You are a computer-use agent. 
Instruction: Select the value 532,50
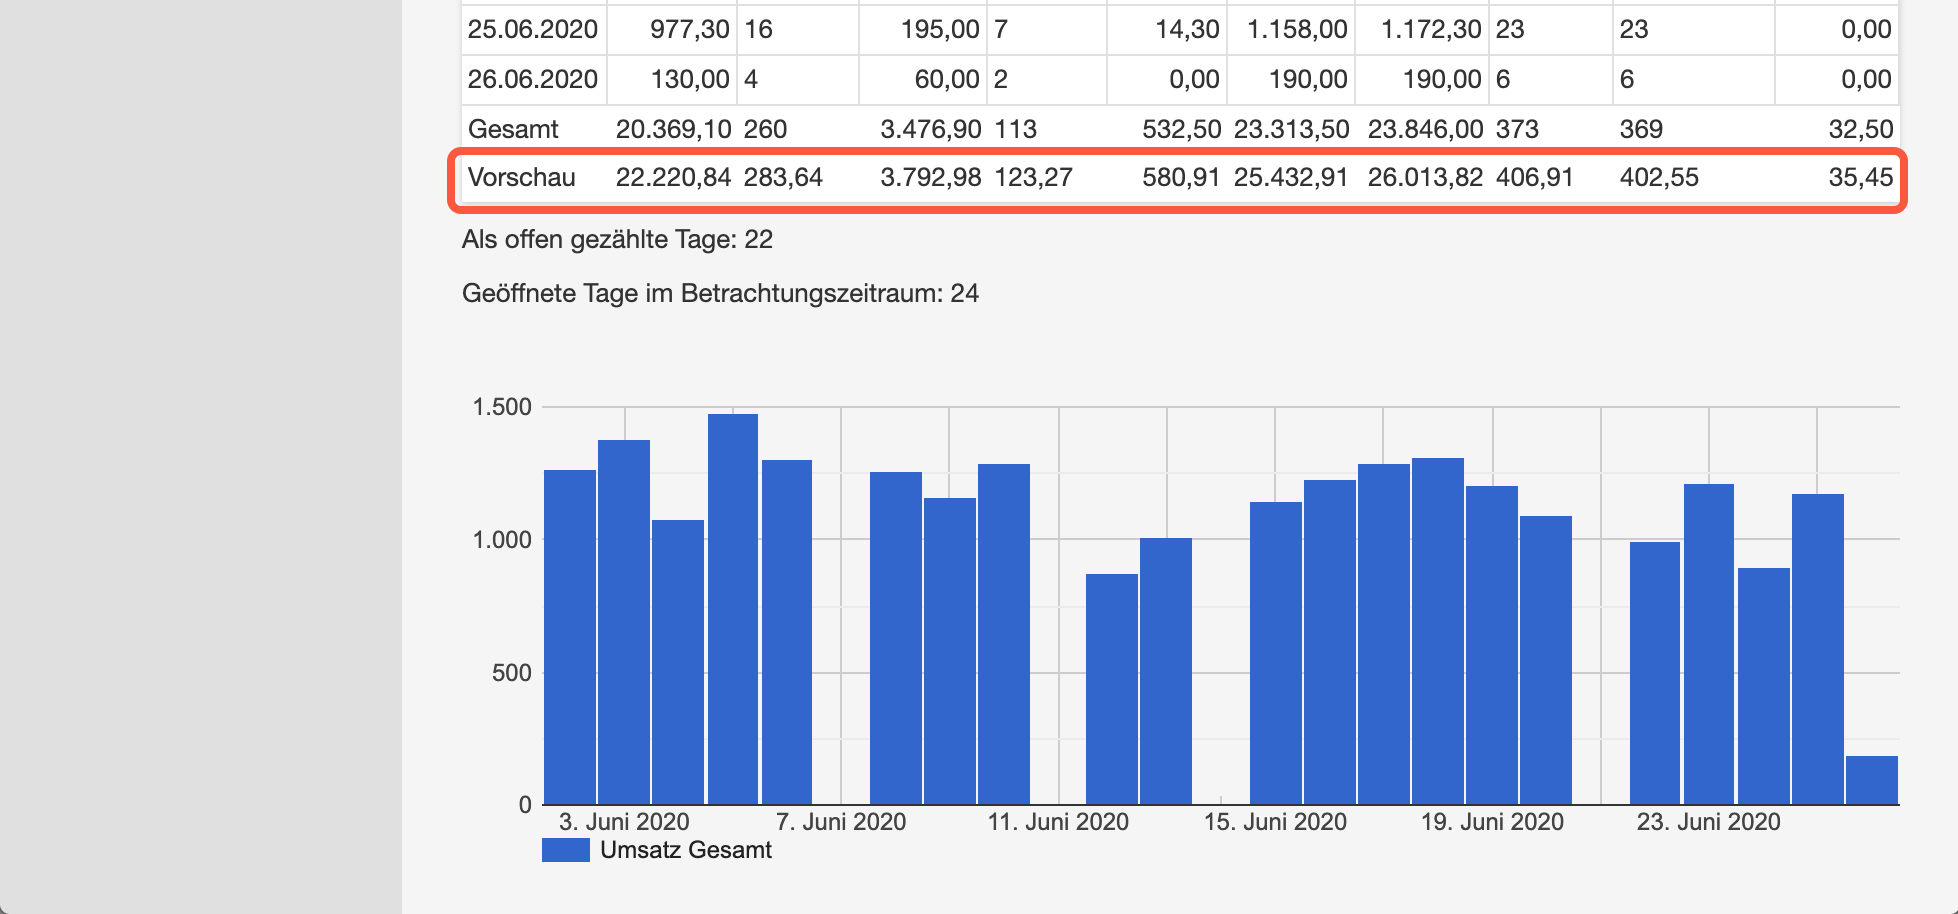coord(1181,129)
